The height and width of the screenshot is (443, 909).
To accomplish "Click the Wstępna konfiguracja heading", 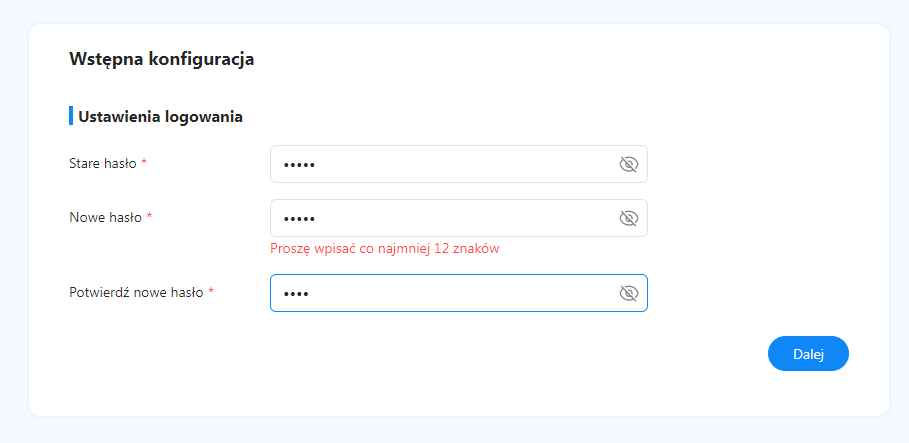I will 162,59.
